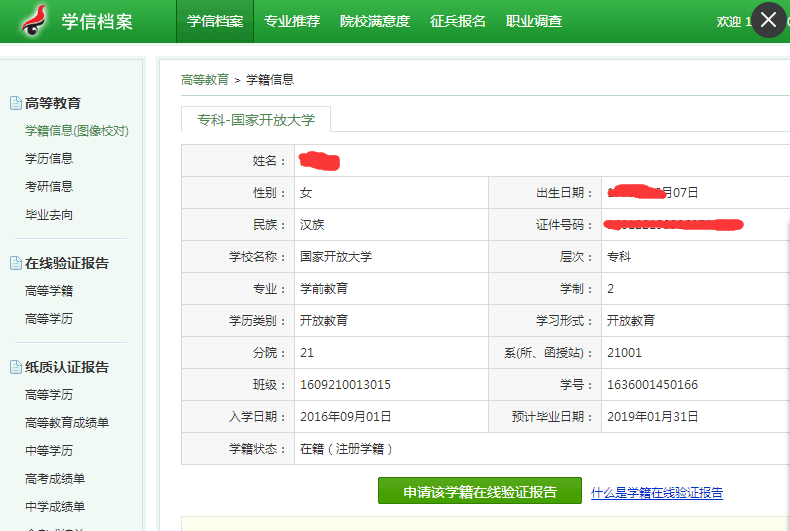
Task: Open 高等教育成绩单 in the sidebar
Action: click(x=67, y=423)
